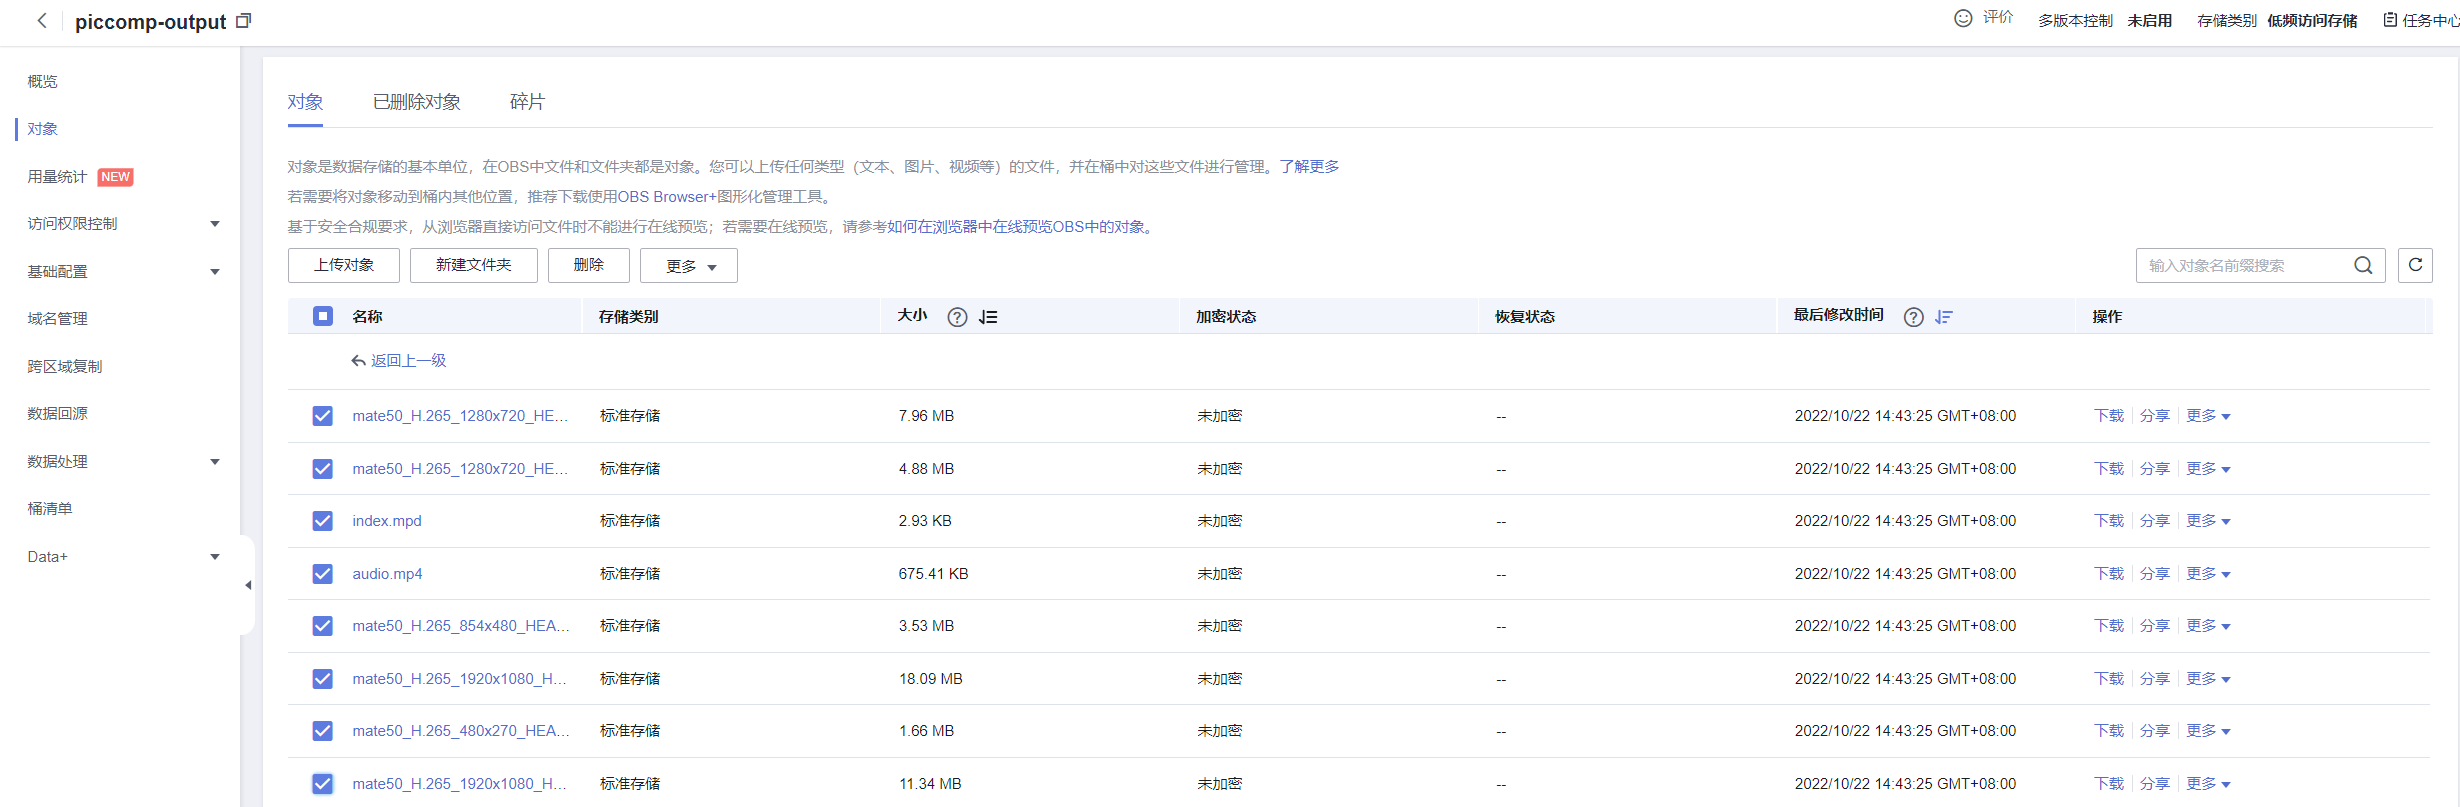Share the audio.mp4 file

(2155, 574)
